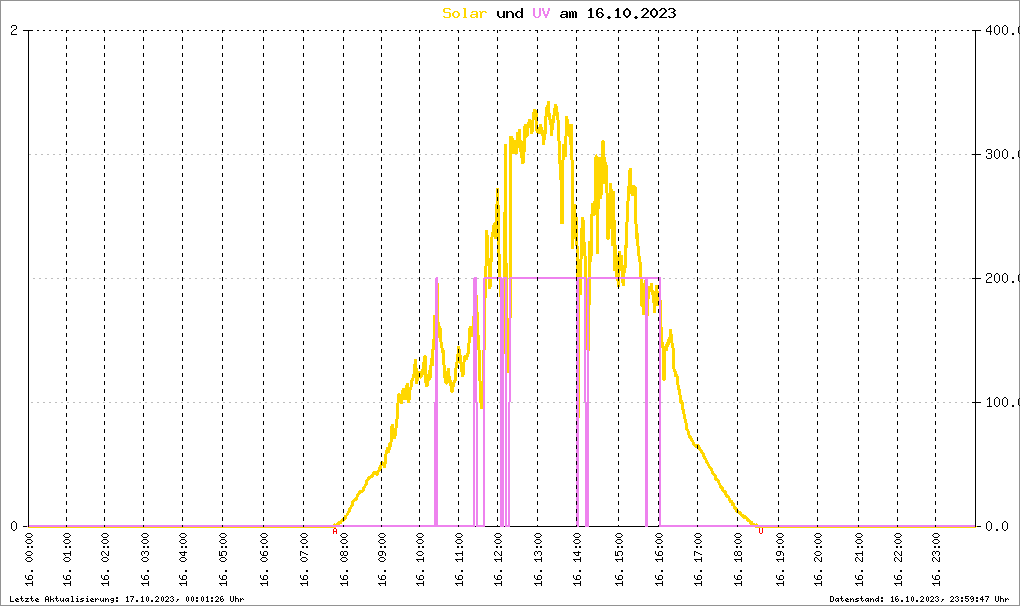Click the '16. 08:00' time axis label

344,560
